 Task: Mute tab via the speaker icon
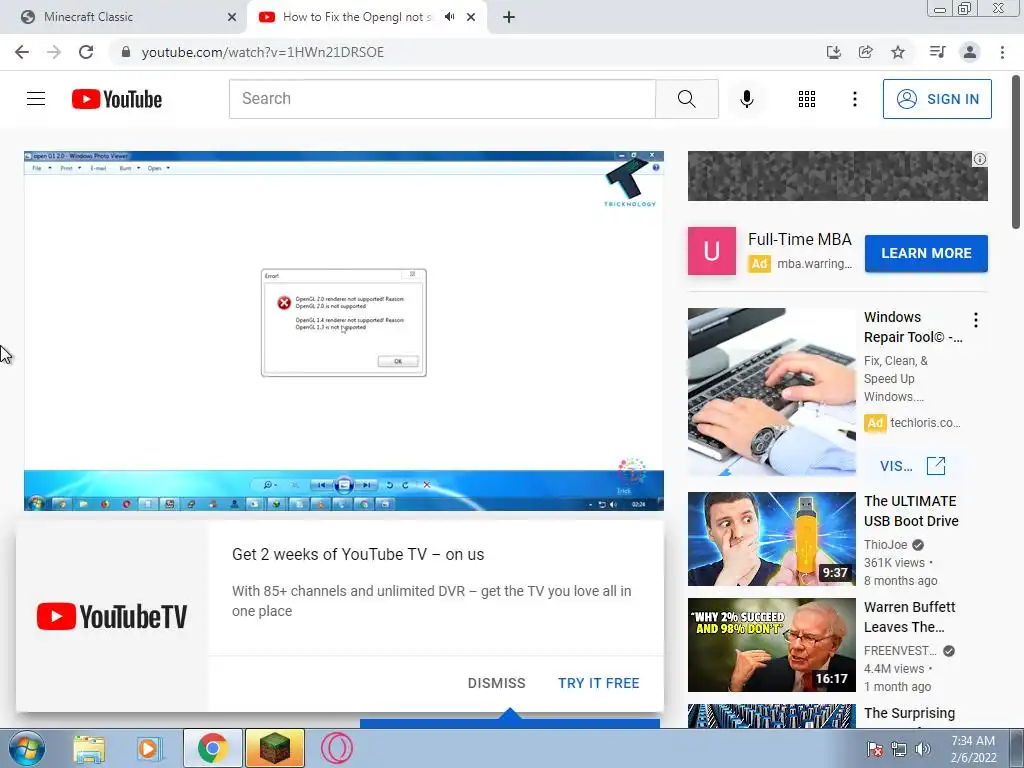(449, 17)
